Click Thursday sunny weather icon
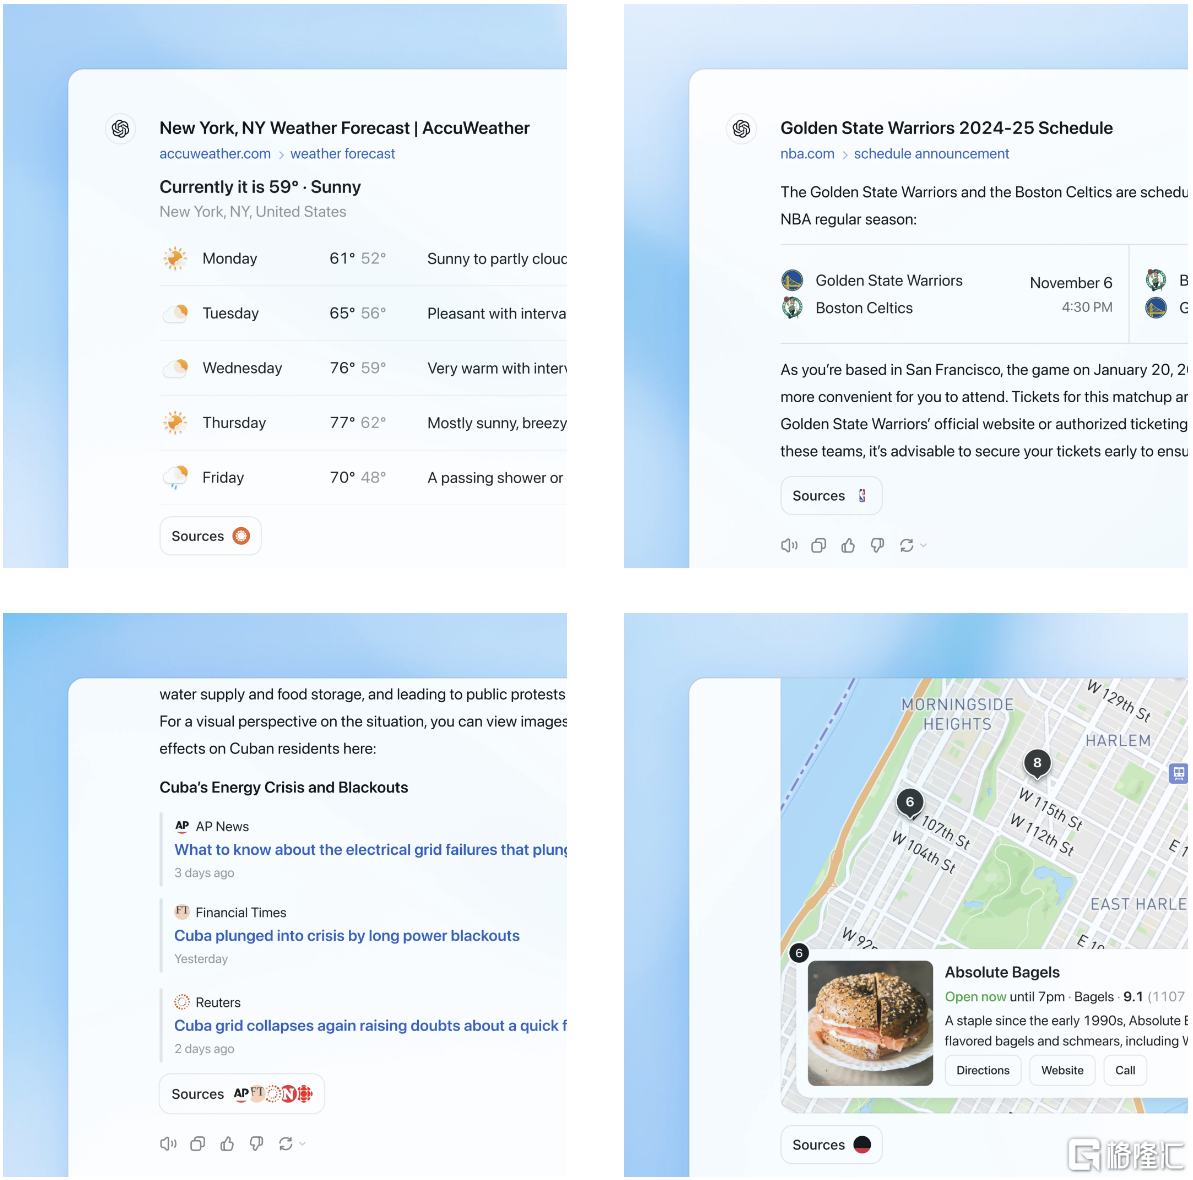Image resolution: width=1193 pixels, height=1180 pixels. (x=175, y=423)
